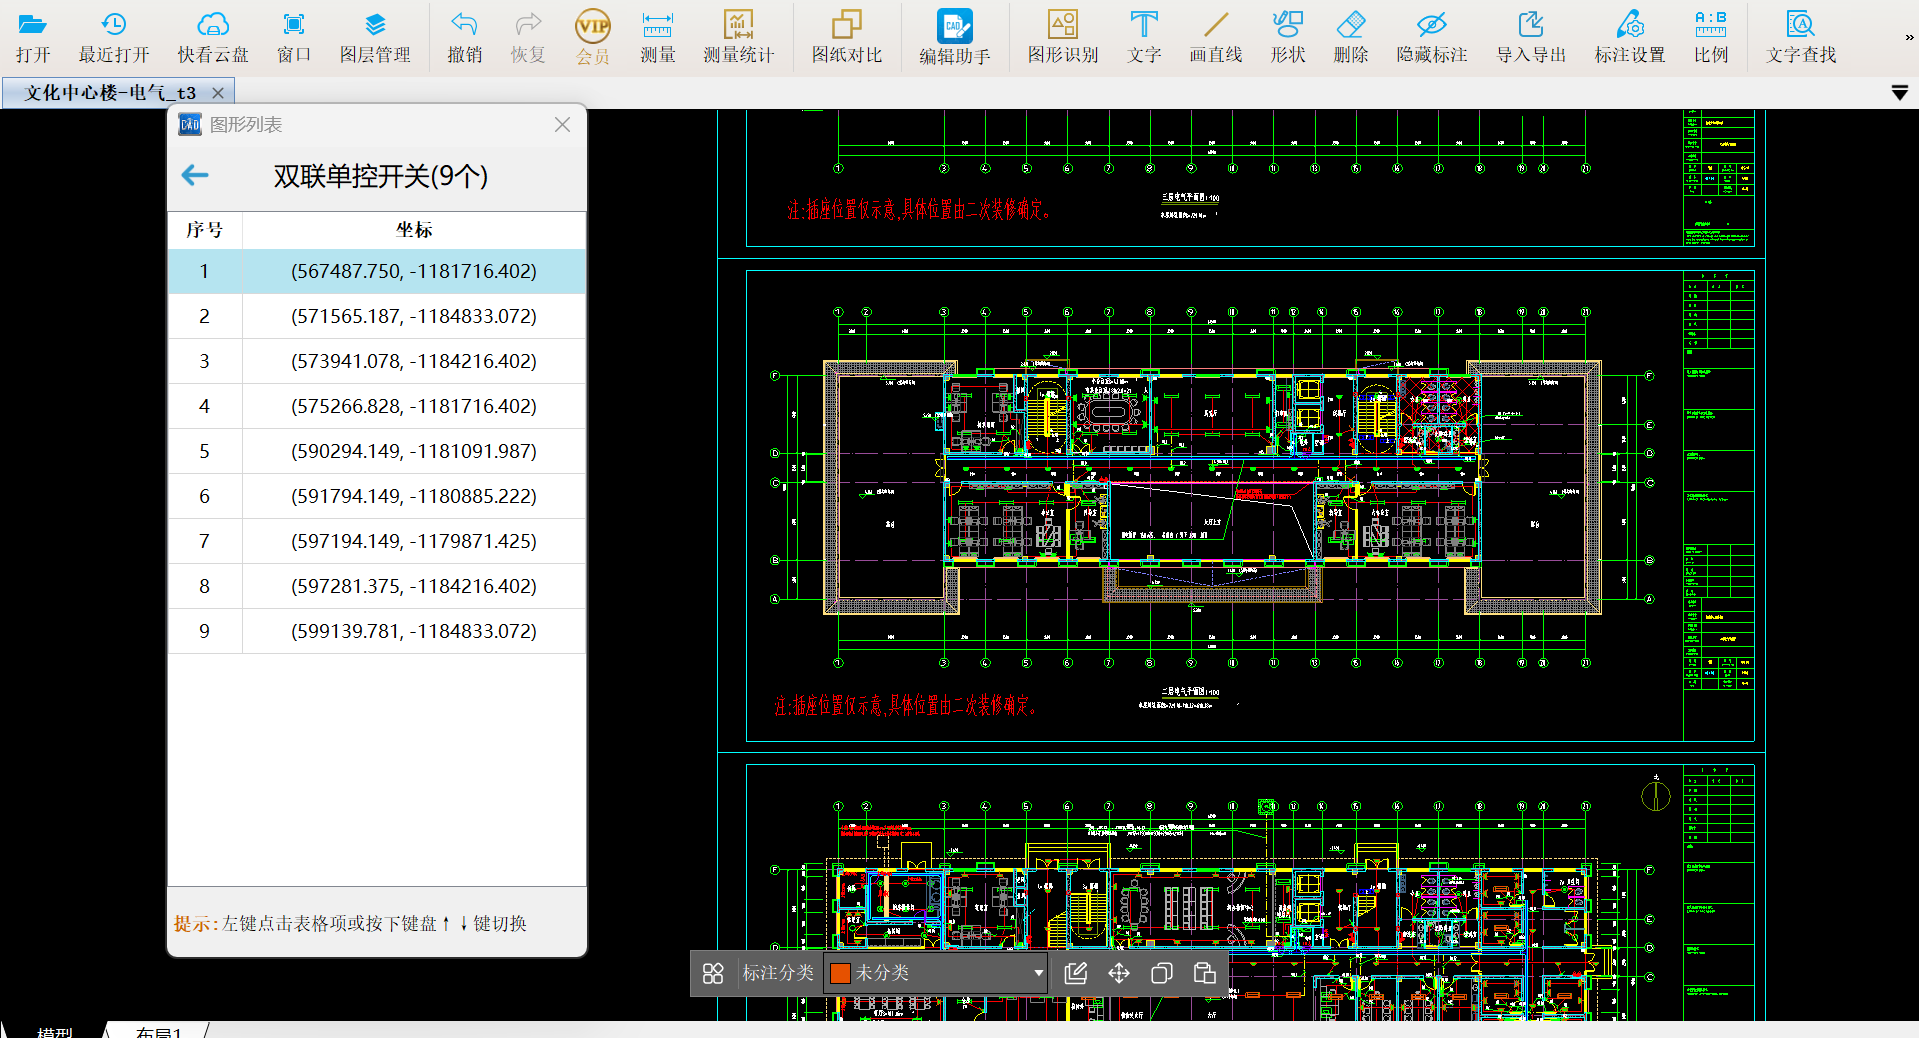Viewport: 1919px width, 1038px height.
Task: Open the Shape Recognition (图形识别) tool
Action: click(x=1062, y=36)
